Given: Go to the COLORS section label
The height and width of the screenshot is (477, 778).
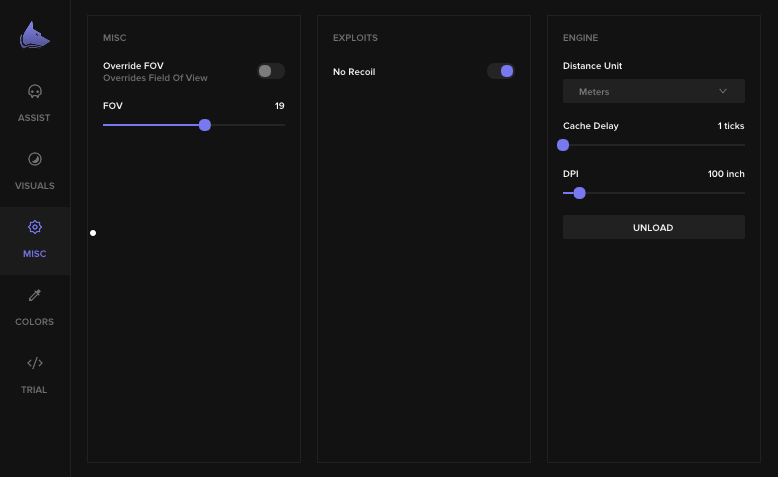Looking at the screenshot, I should tap(35, 322).
